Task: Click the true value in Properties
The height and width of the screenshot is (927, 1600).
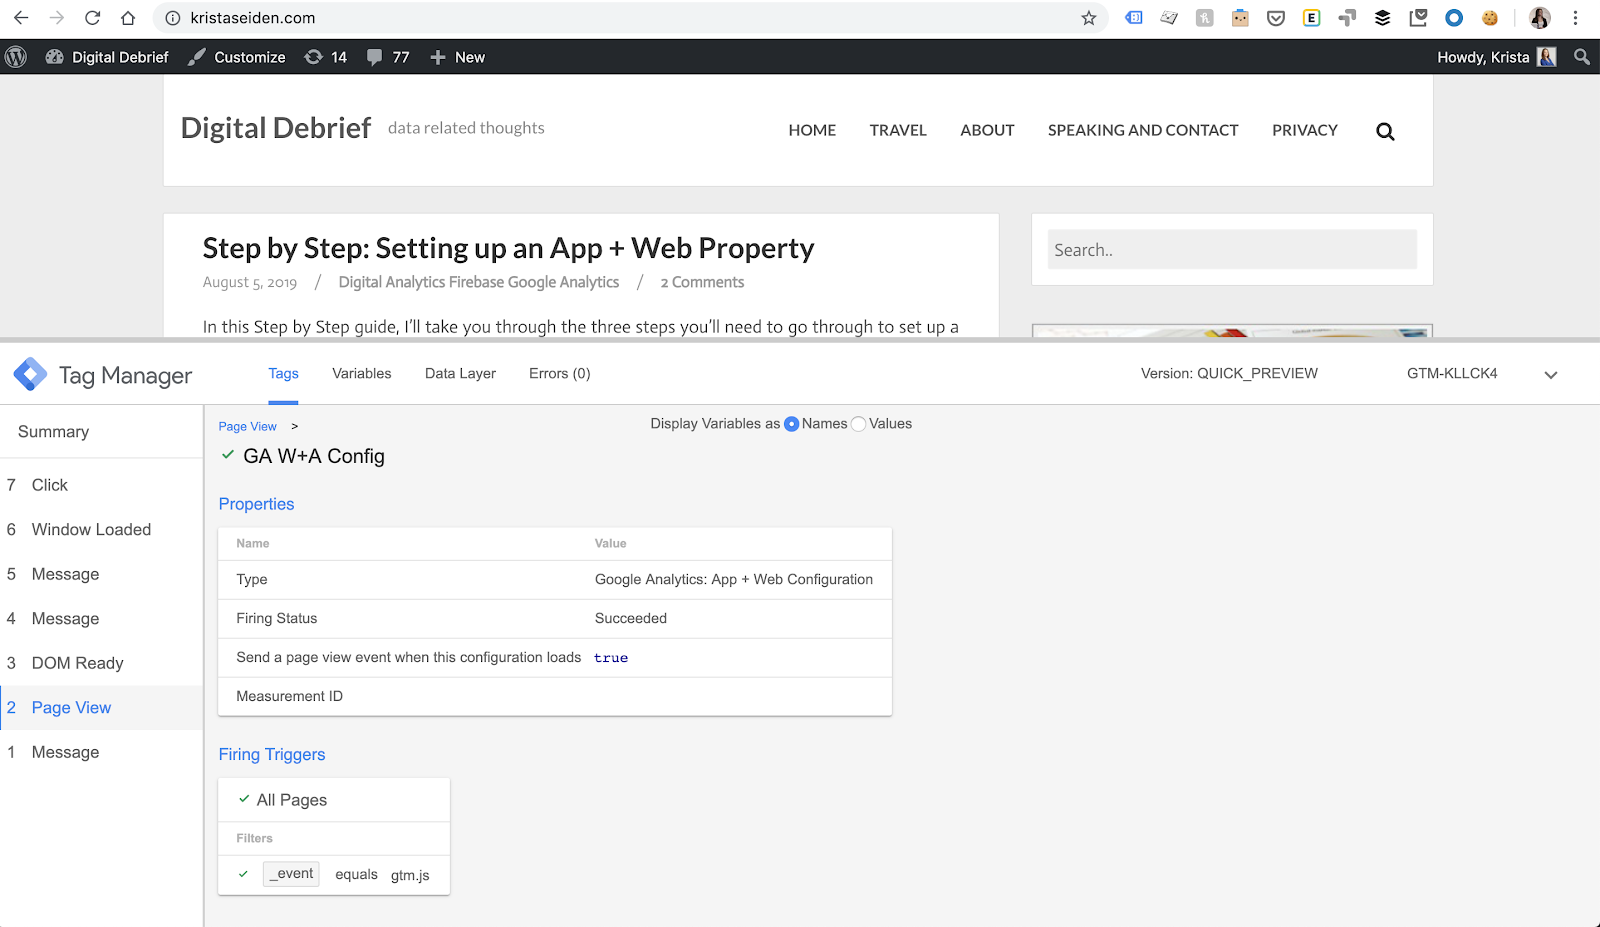Action: click(611, 658)
